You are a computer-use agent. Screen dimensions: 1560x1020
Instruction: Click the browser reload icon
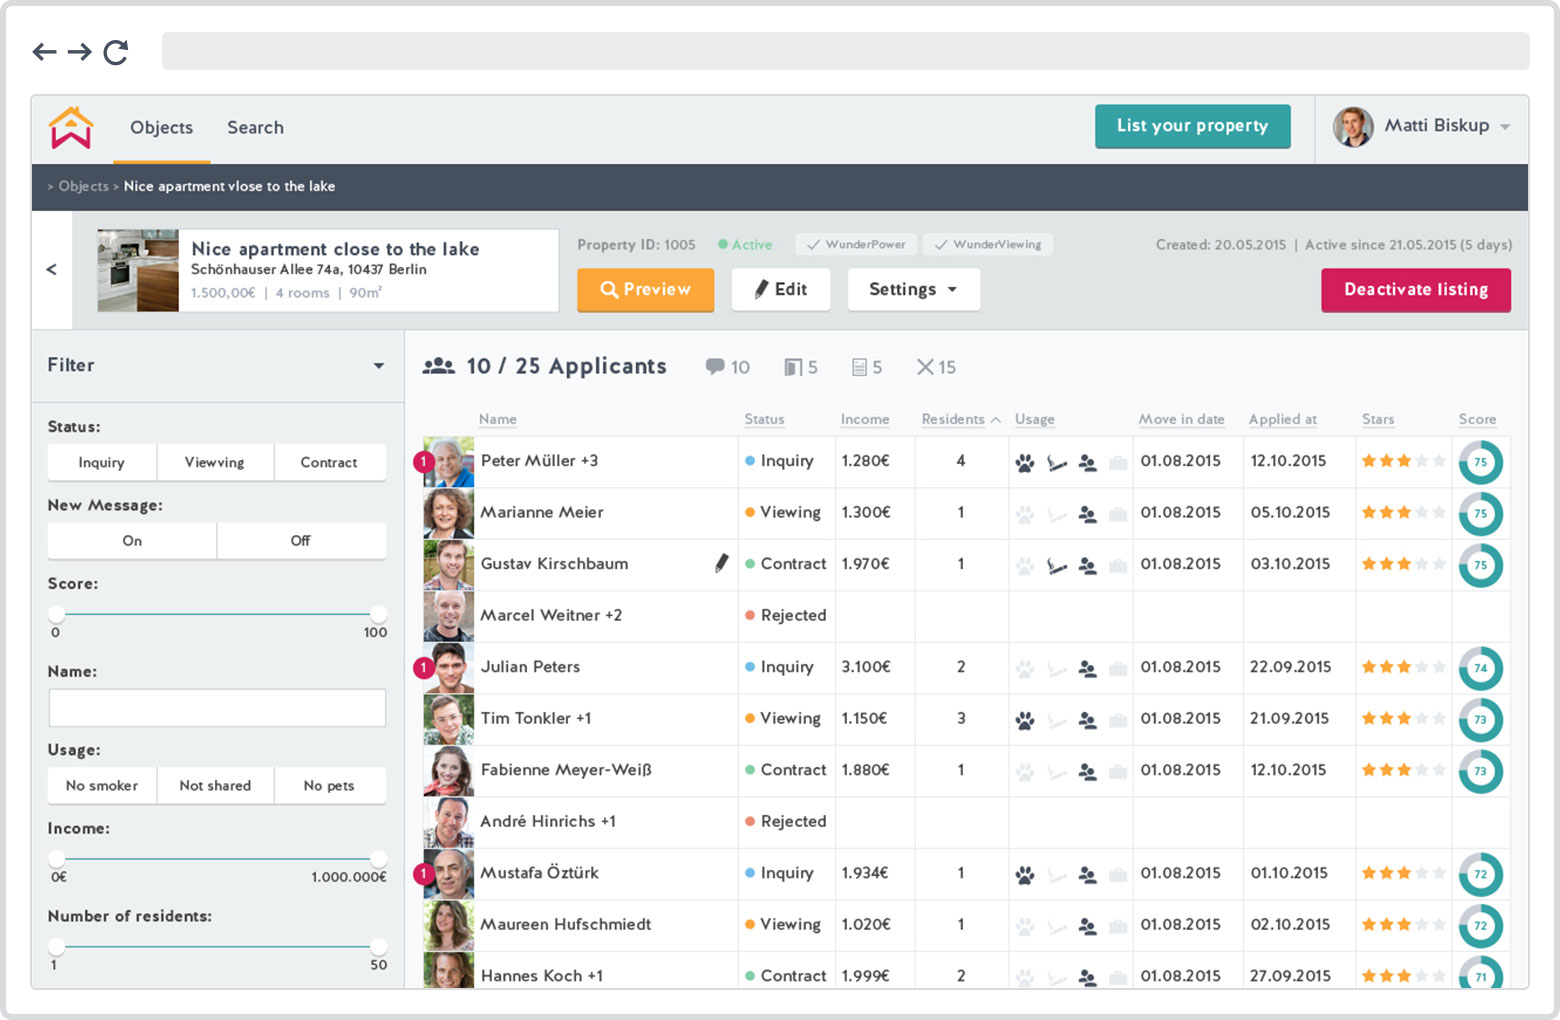coord(116,52)
